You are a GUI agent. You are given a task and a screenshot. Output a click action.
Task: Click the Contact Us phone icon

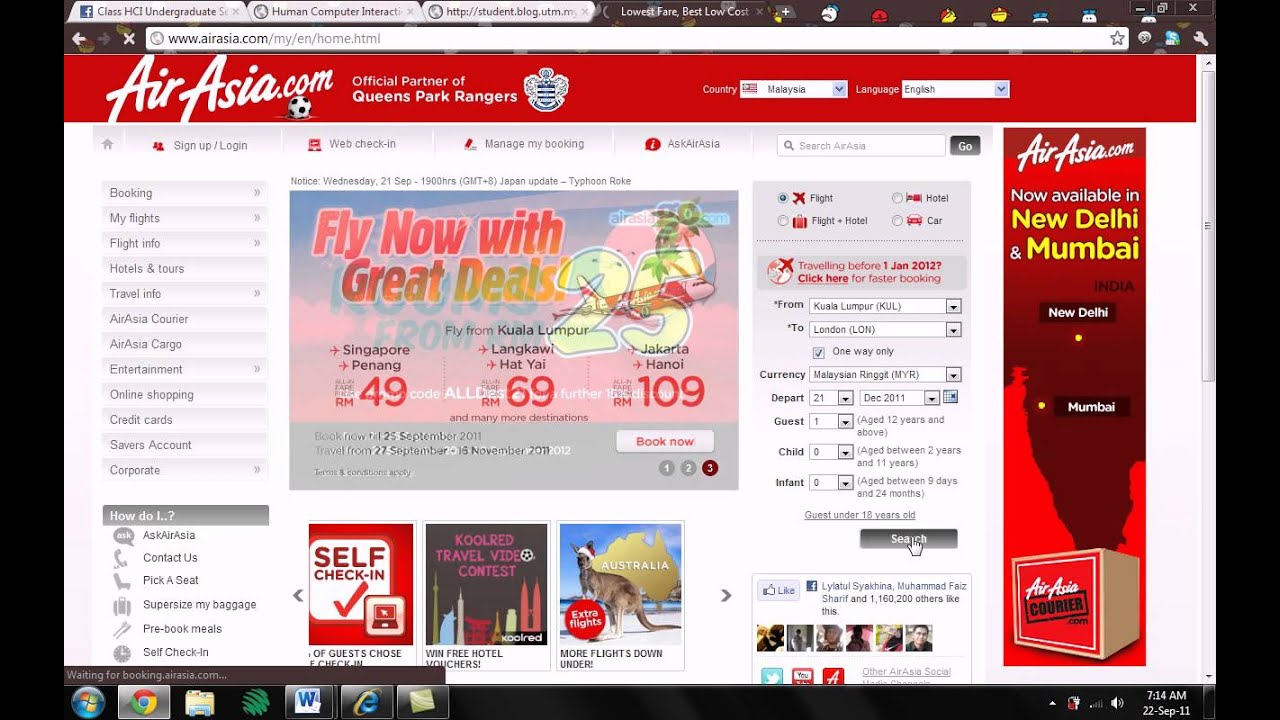[122, 558]
